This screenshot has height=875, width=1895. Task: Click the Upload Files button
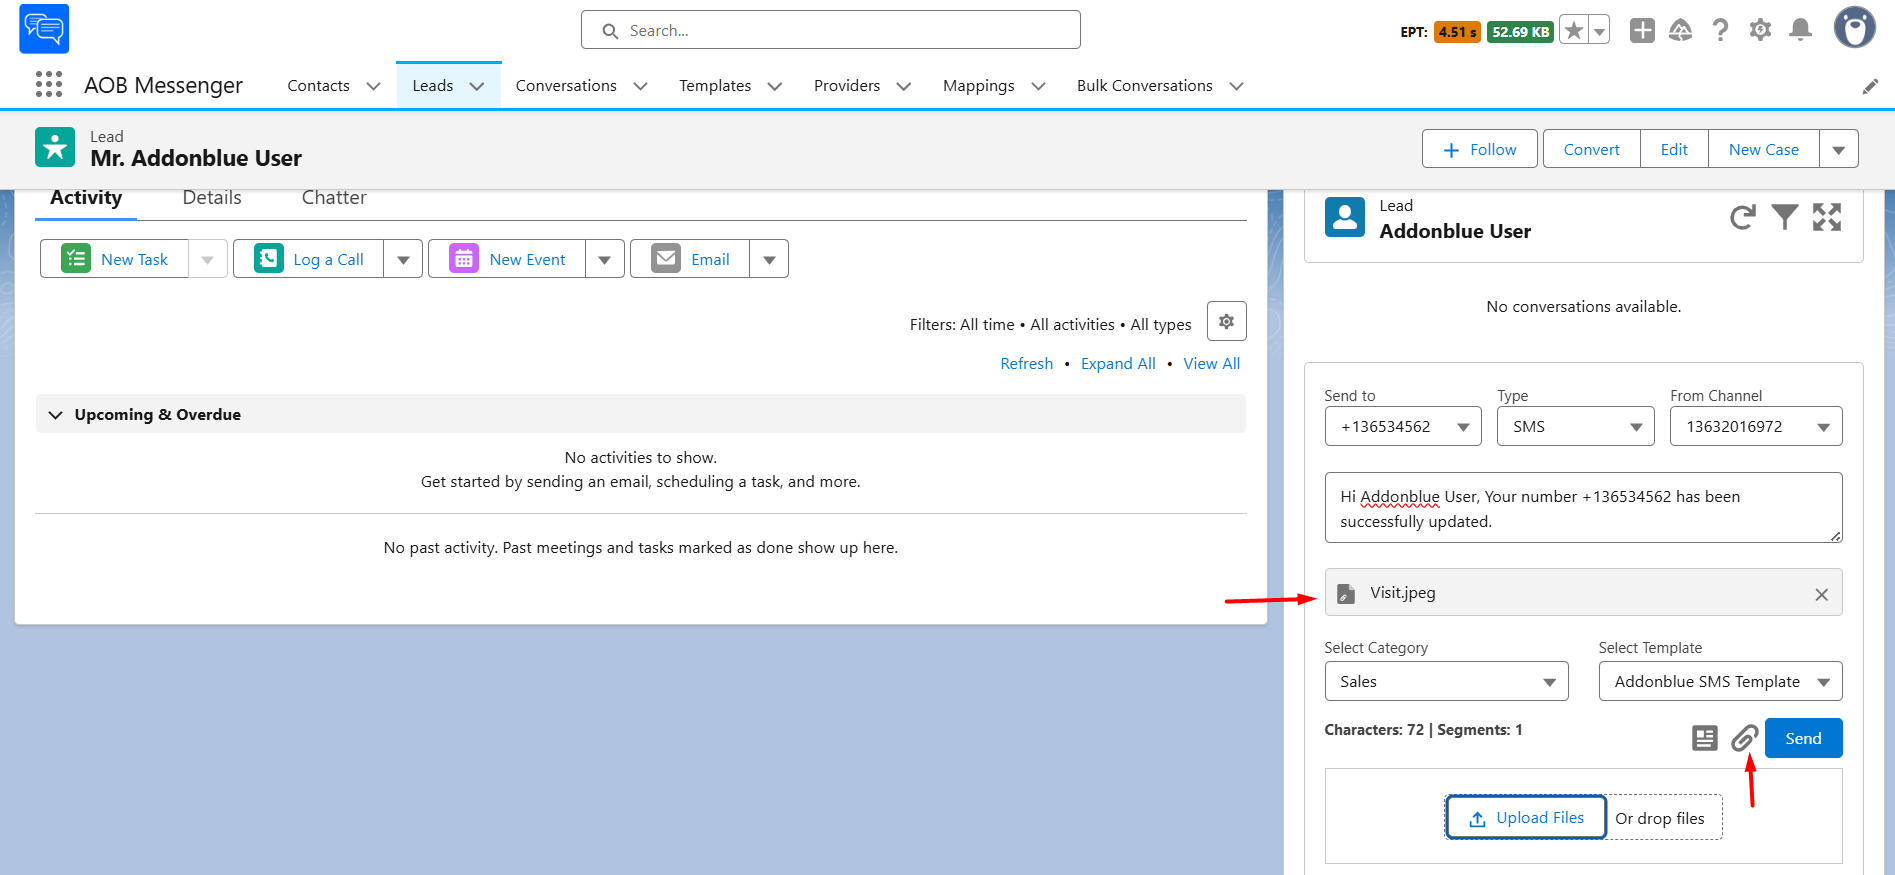[1526, 818]
